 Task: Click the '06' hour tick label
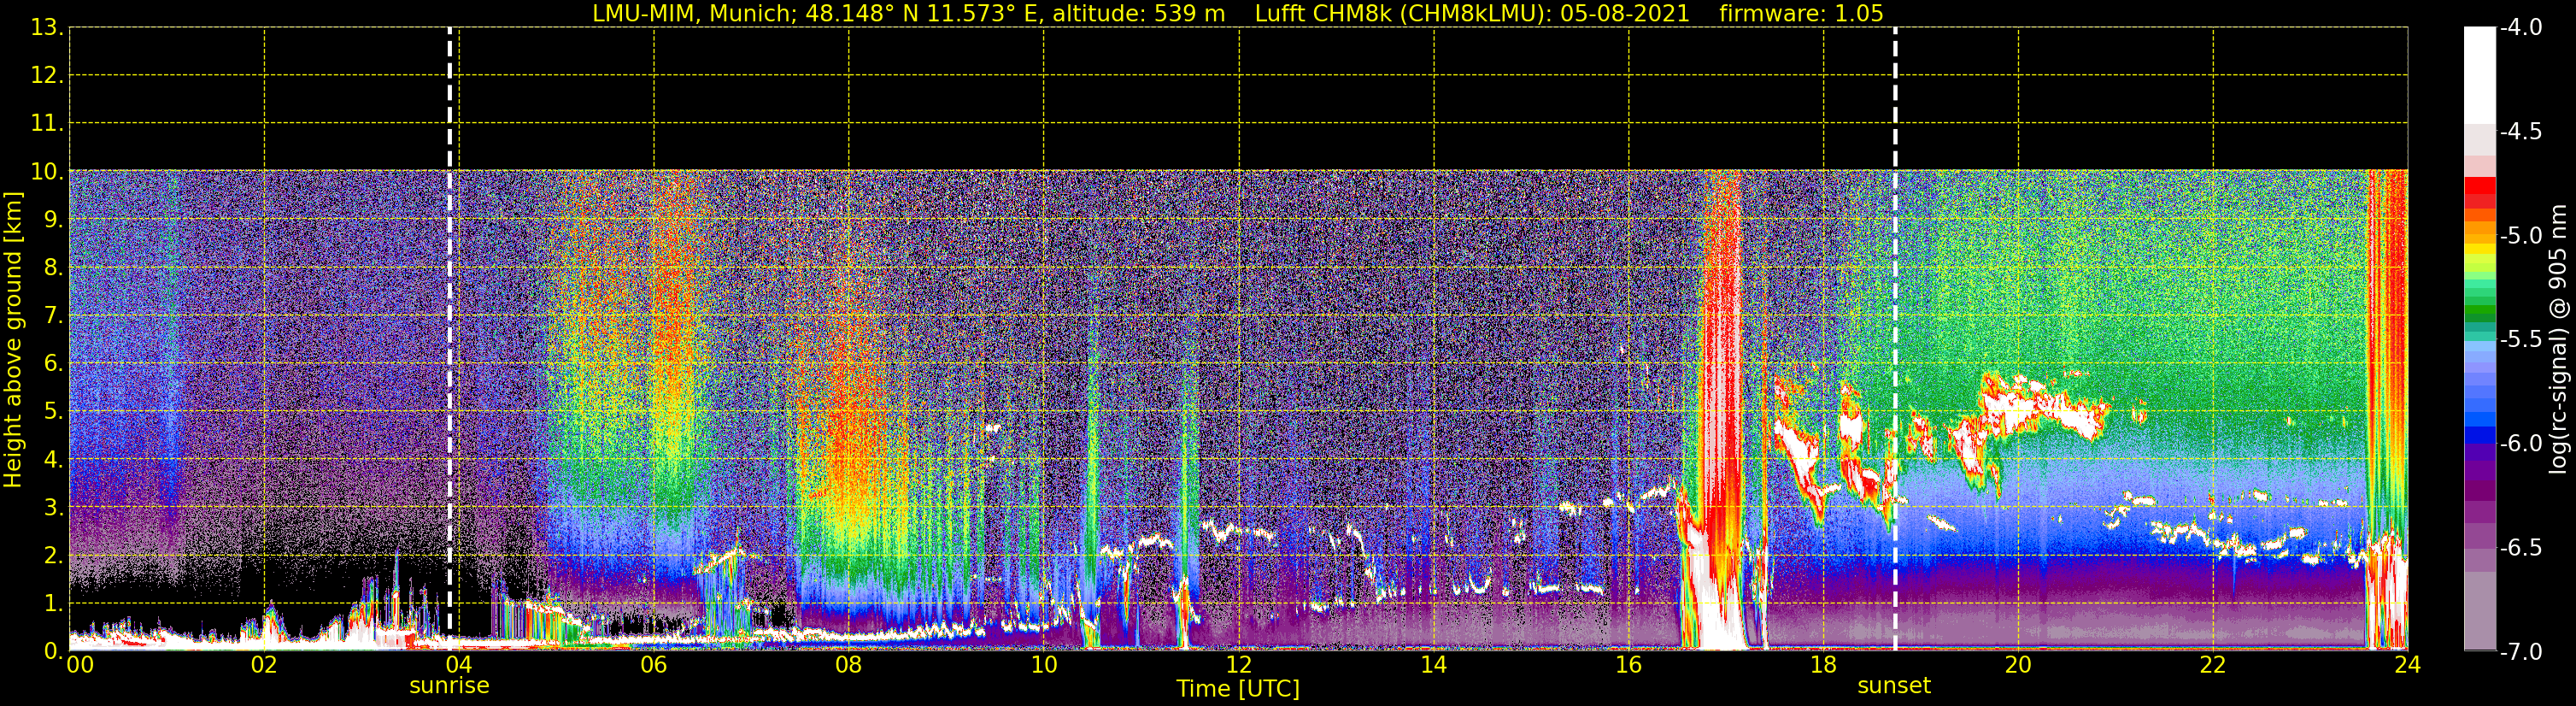pyautogui.click(x=653, y=665)
